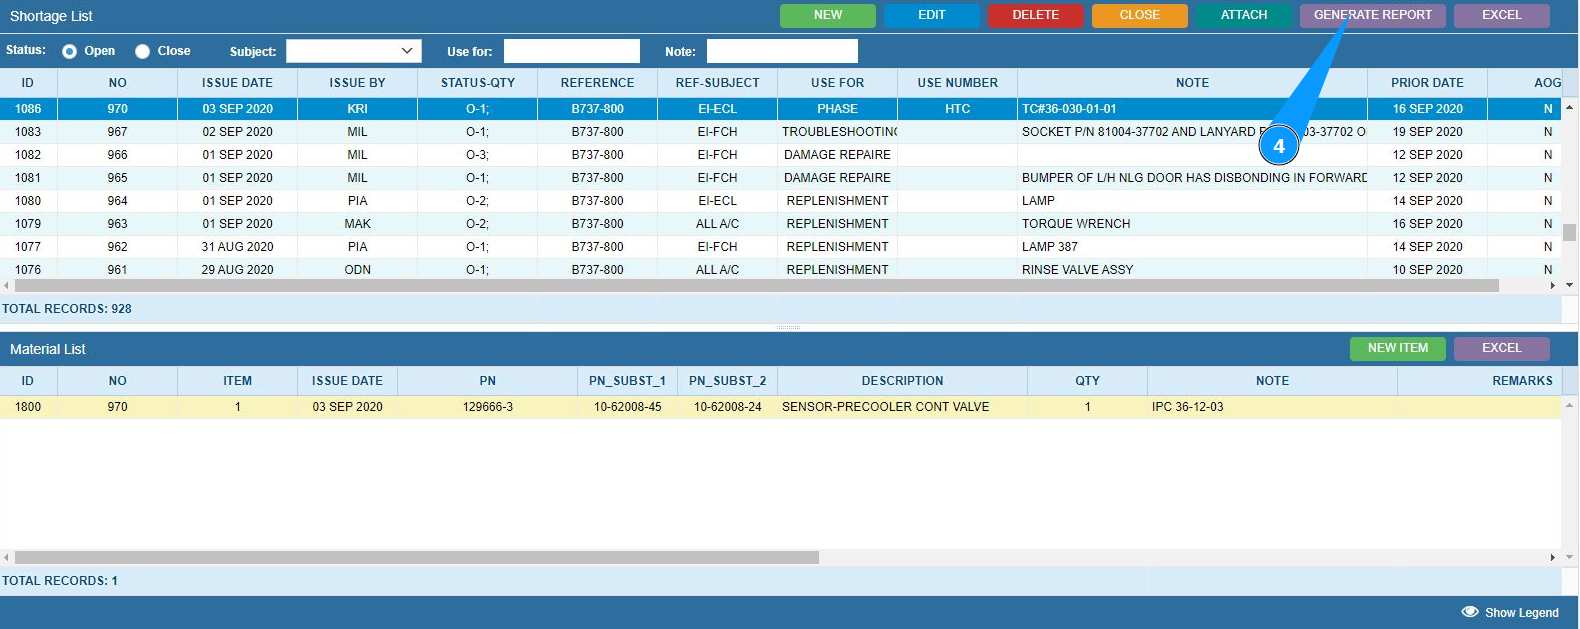Image resolution: width=1580 pixels, height=629 pixels.
Task: Click Shortage List horizontal scrollbar
Action: [x=756, y=286]
